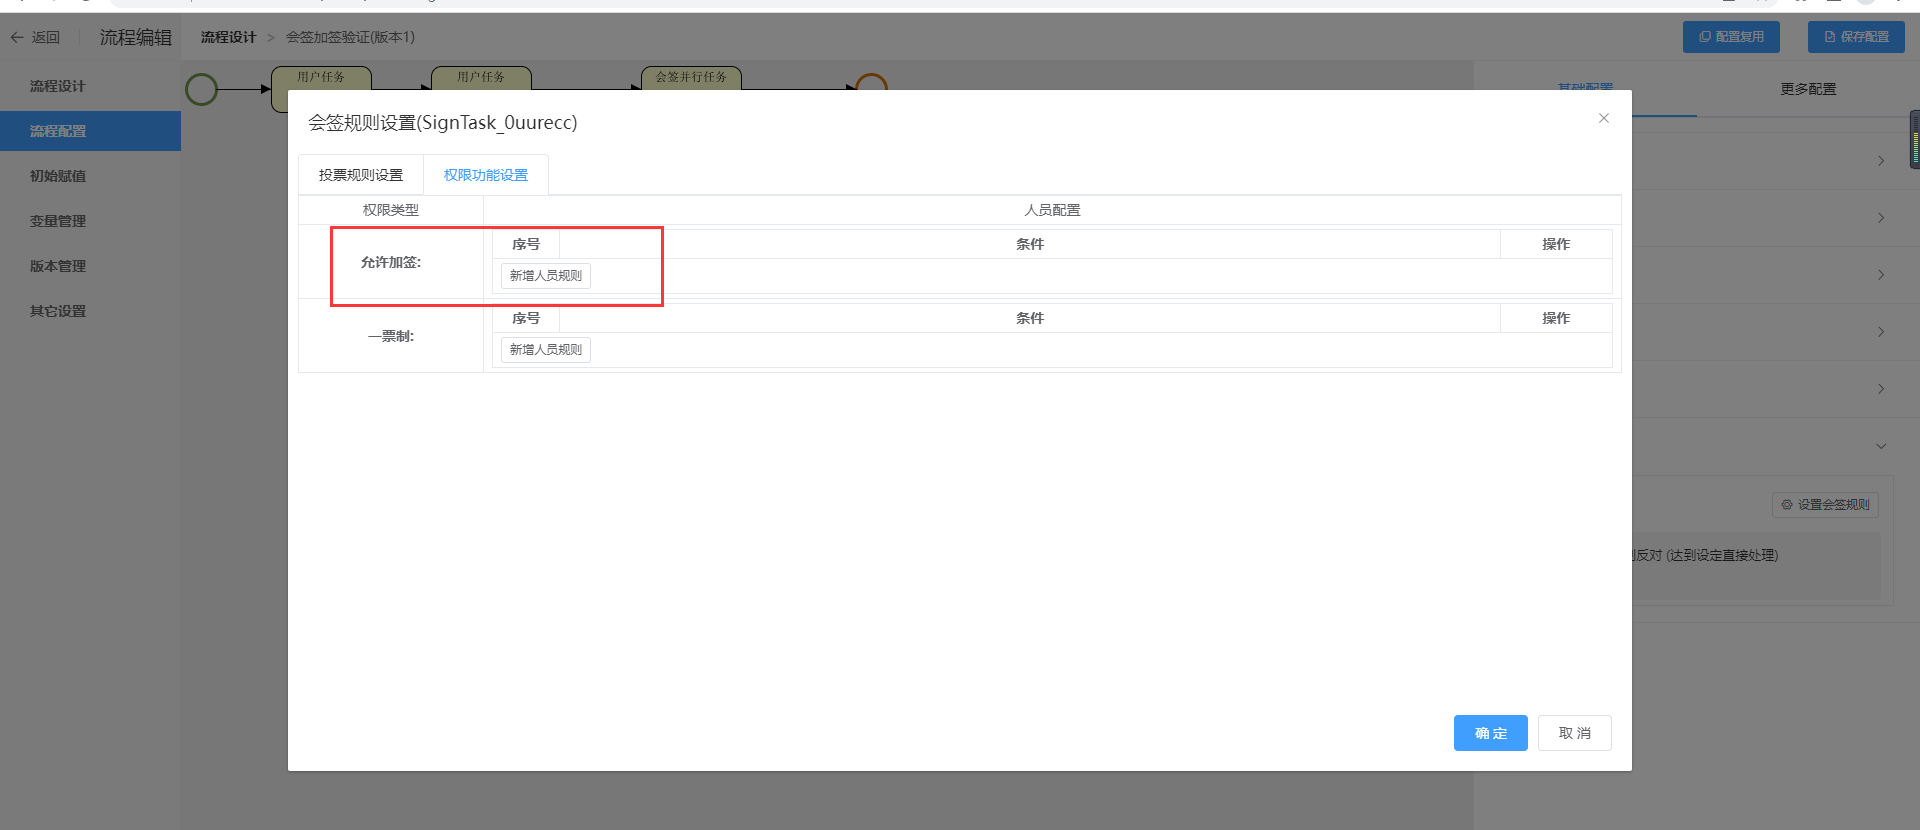This screenshot has width=1920, height=830.
Task: Select the green start event circle
Action: point(202,89)
